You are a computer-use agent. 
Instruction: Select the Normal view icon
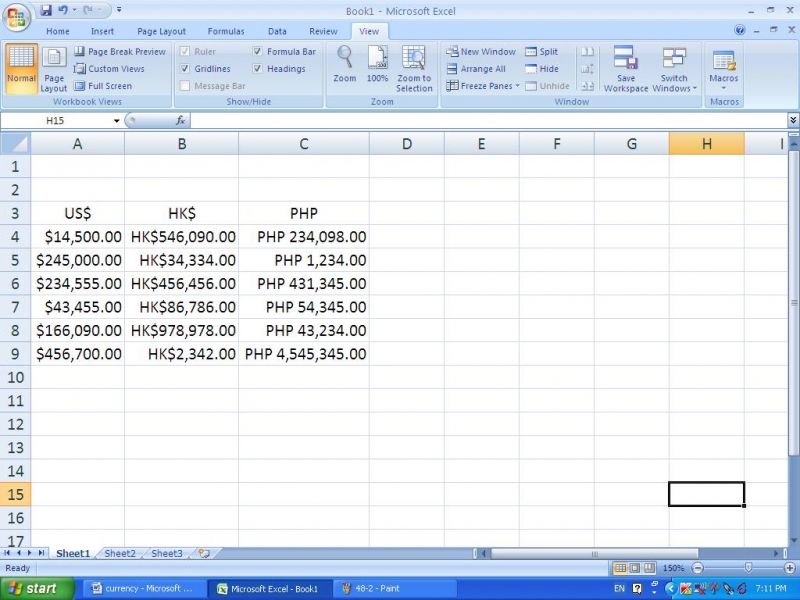pyautogui.click(x=20, y=68)
